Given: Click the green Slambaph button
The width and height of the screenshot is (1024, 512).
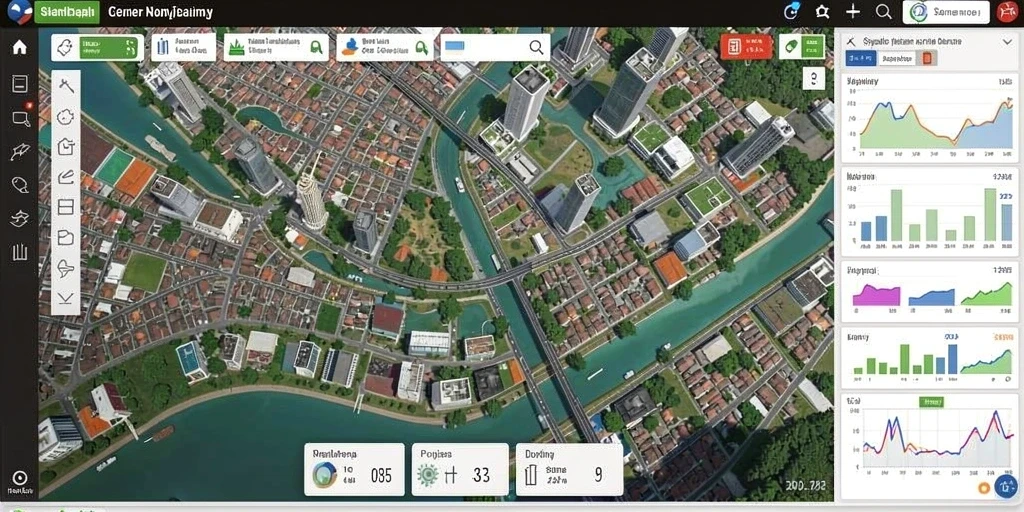Looking at the screenshot, I should [x=67, y=12].
